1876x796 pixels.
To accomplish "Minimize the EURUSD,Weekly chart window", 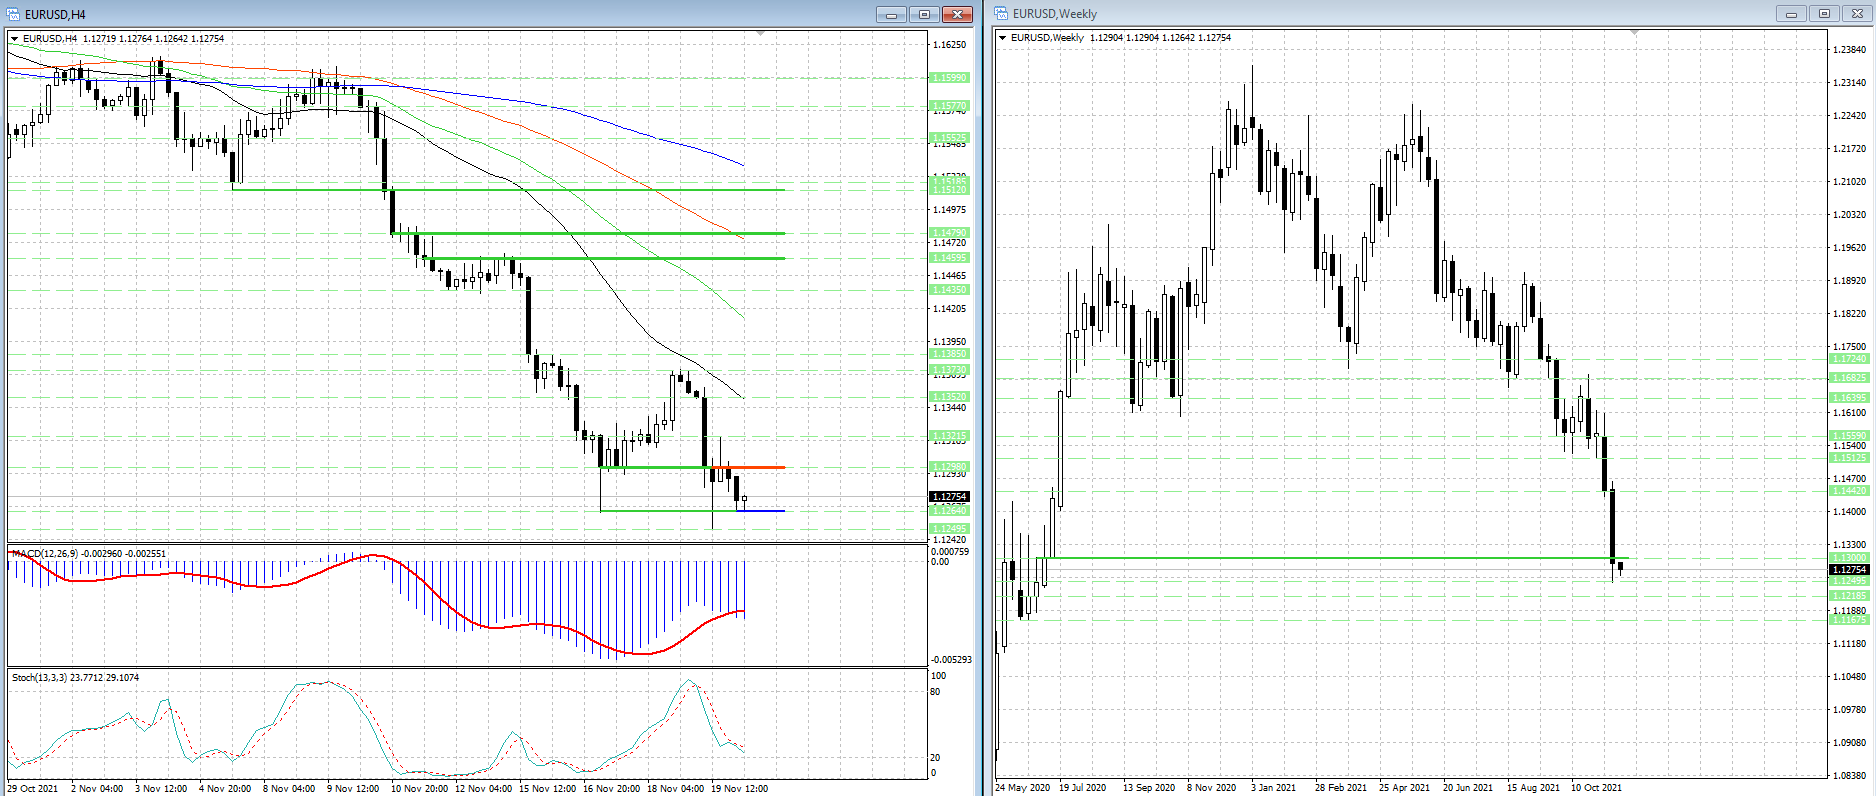I will 1791,14.
